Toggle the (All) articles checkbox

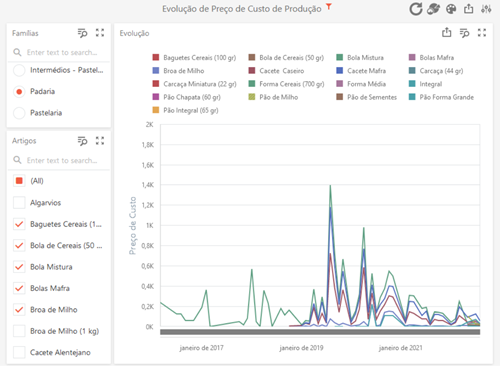click(19, 181)
